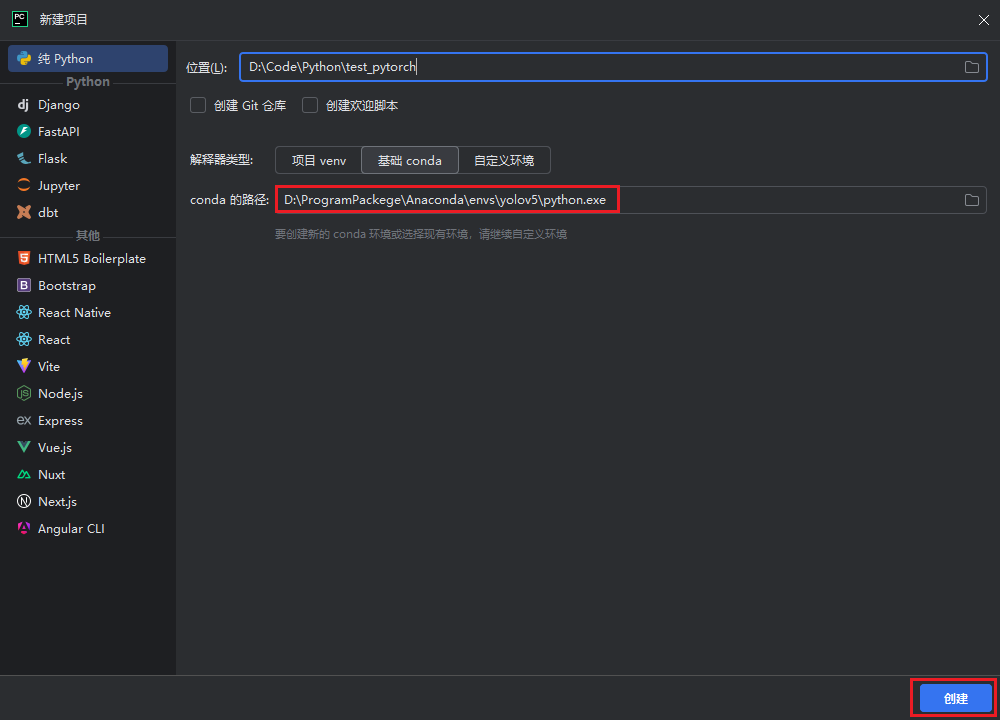The image size is (1000, 720).
Task: Select the Django project type icon
Action: 24,105
